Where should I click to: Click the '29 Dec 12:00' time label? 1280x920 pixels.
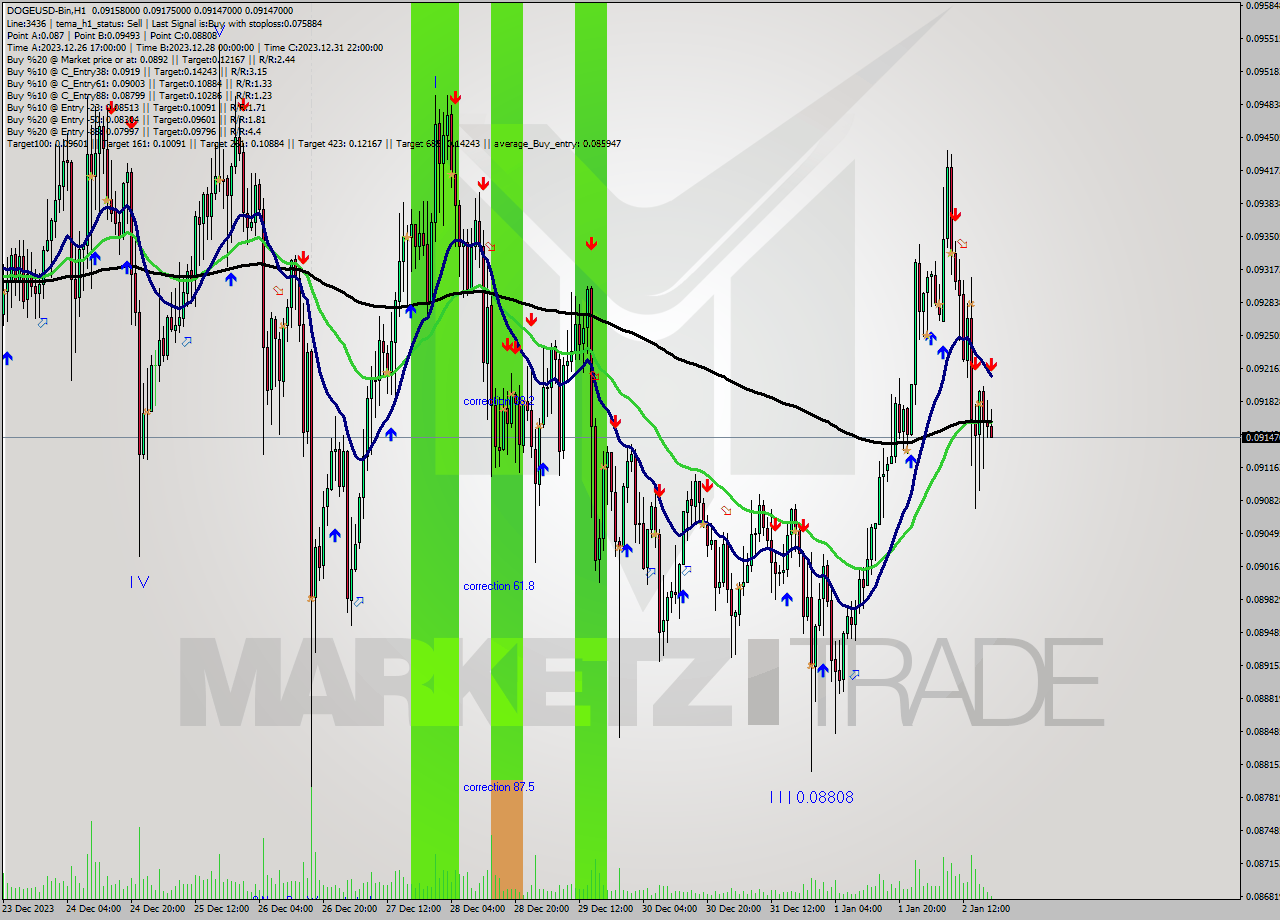[x=605, y=909]
